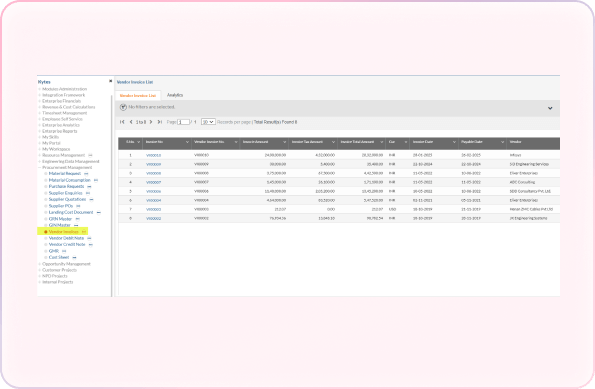Viewport: 595px width, 389px height.
Task: Click the menu icon beside GMR
Action: pyautogui.click(x=64, y=251)
